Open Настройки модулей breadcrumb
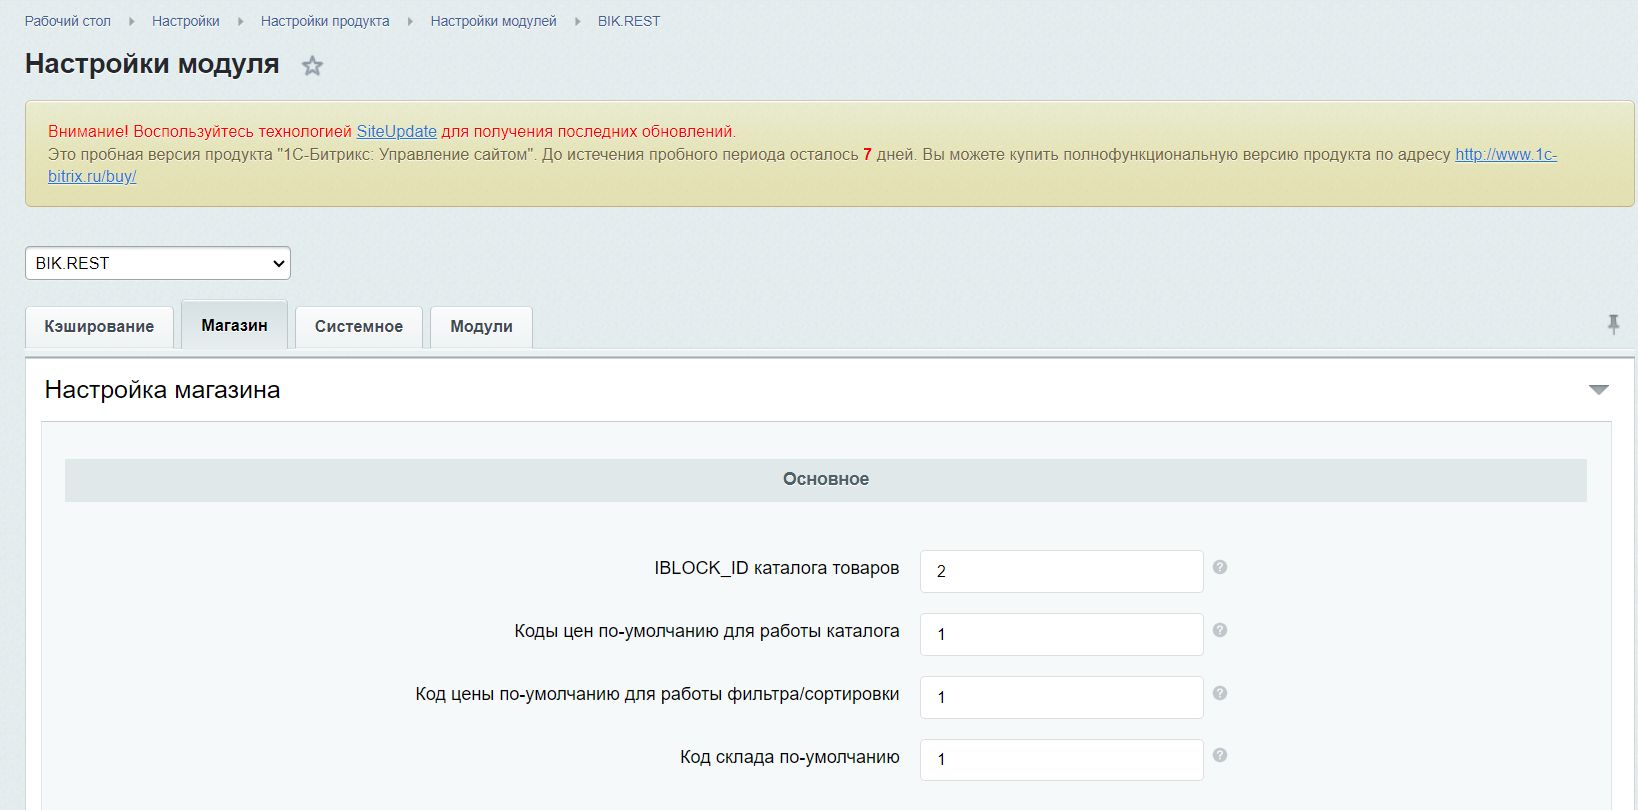The height and width of the screenshot is (810, 1638). pyautogui.click(x=493, y=21)
